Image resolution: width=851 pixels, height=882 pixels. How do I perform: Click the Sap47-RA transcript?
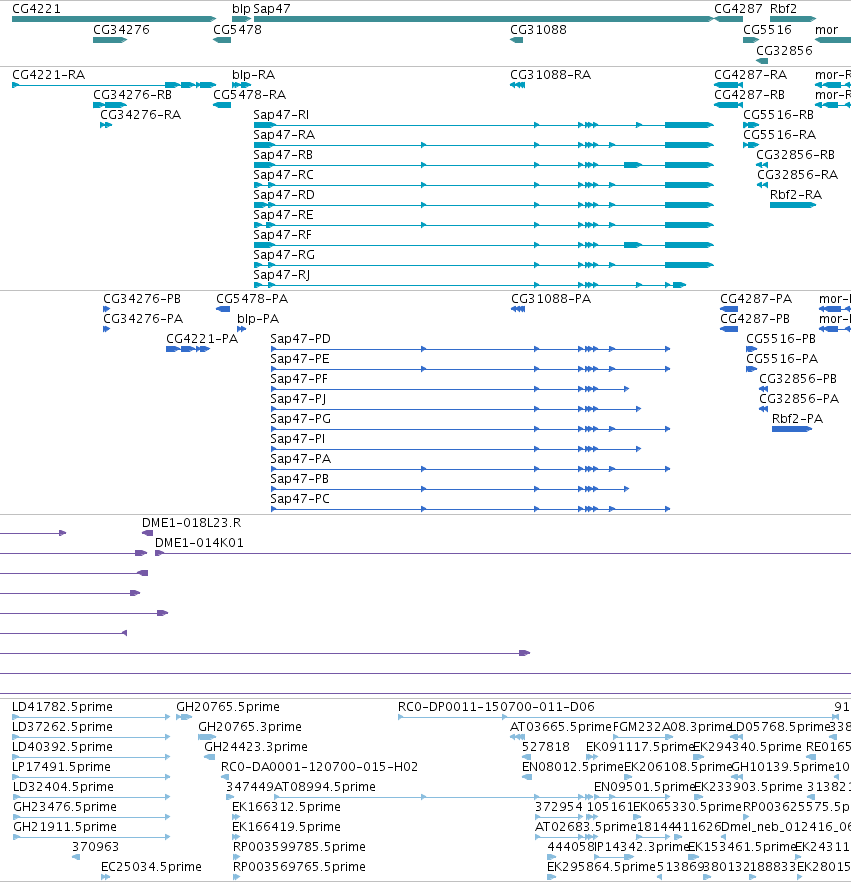tap(484, 145)
